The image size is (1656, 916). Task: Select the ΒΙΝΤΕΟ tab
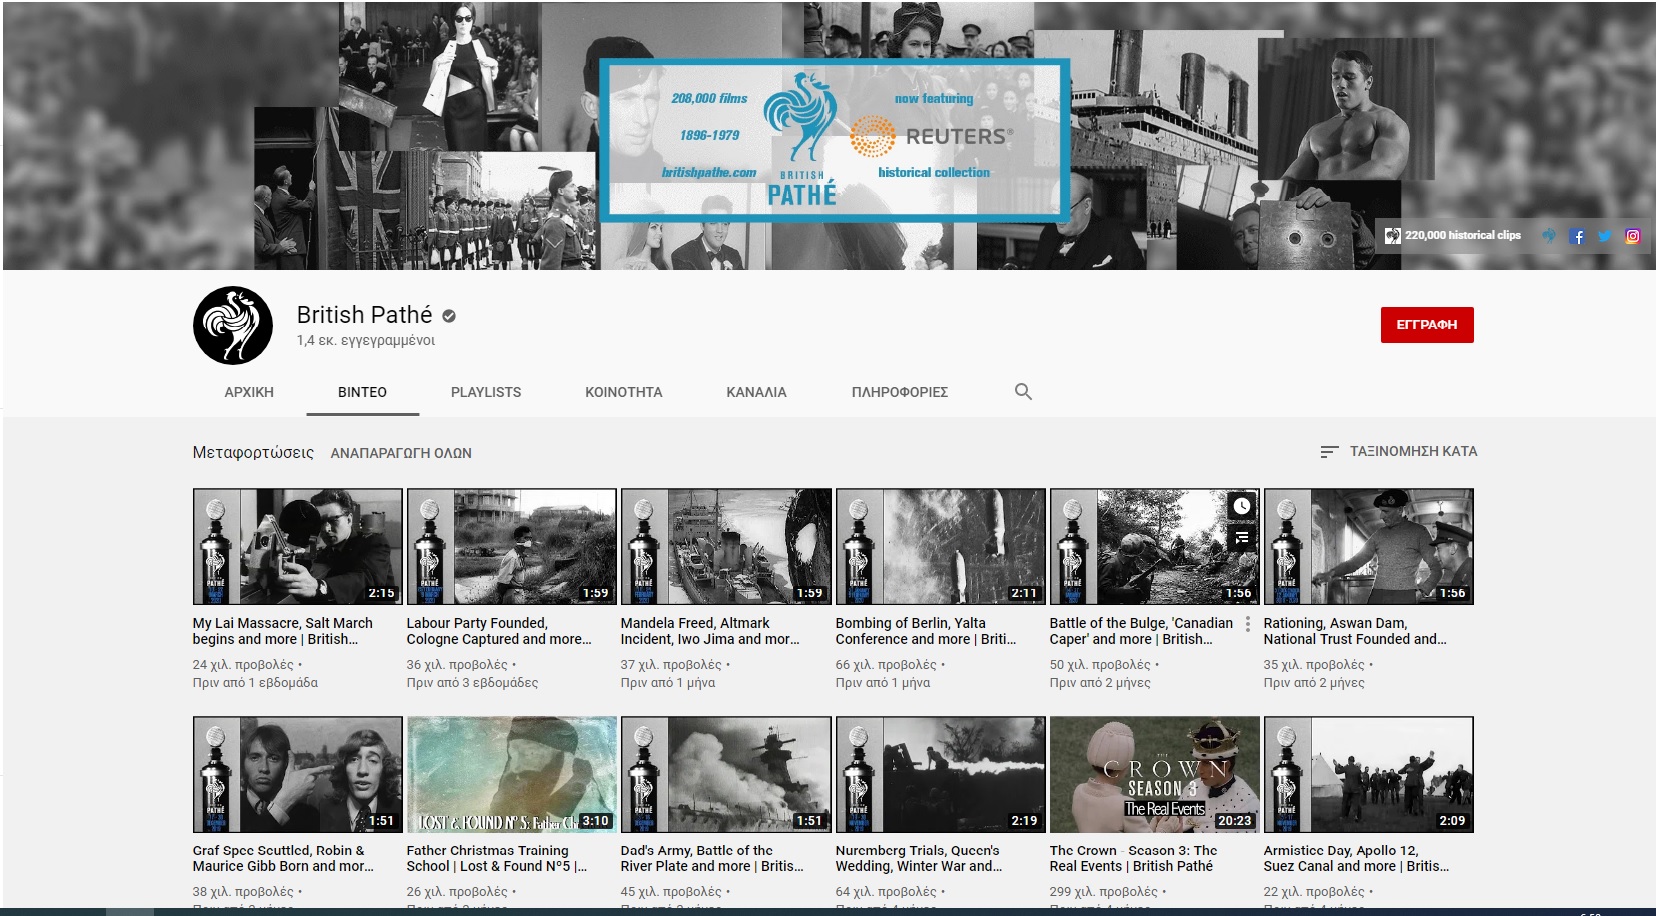click(362, 392)
